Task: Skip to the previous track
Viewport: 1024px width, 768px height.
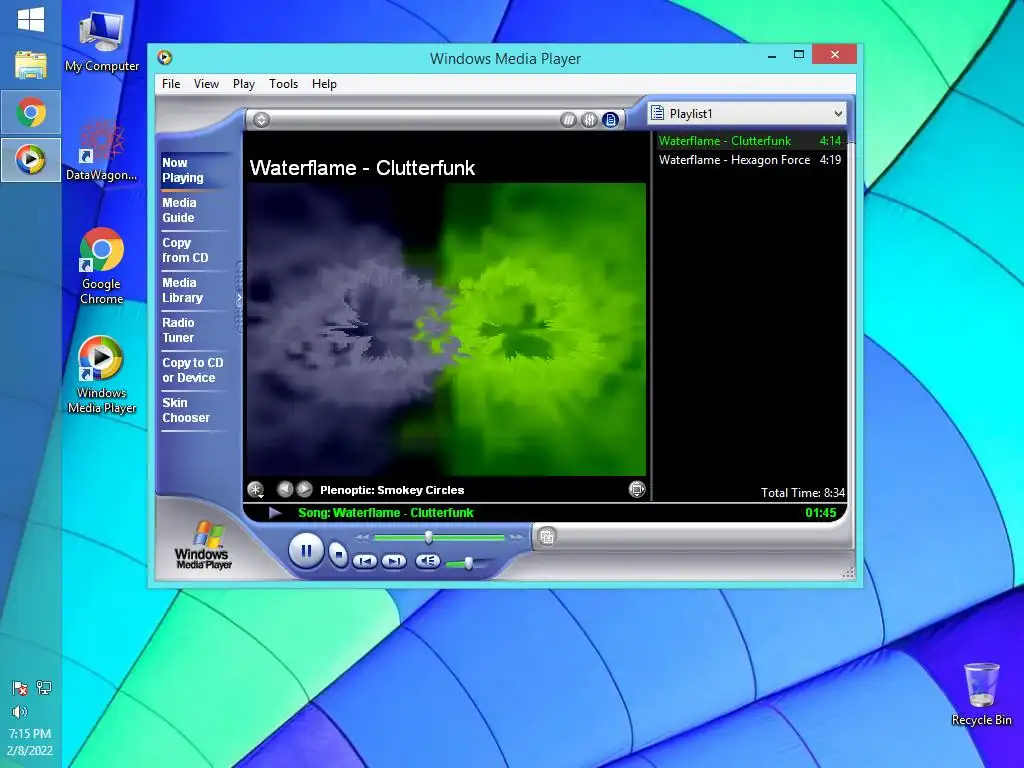Action: coord(365,561)
